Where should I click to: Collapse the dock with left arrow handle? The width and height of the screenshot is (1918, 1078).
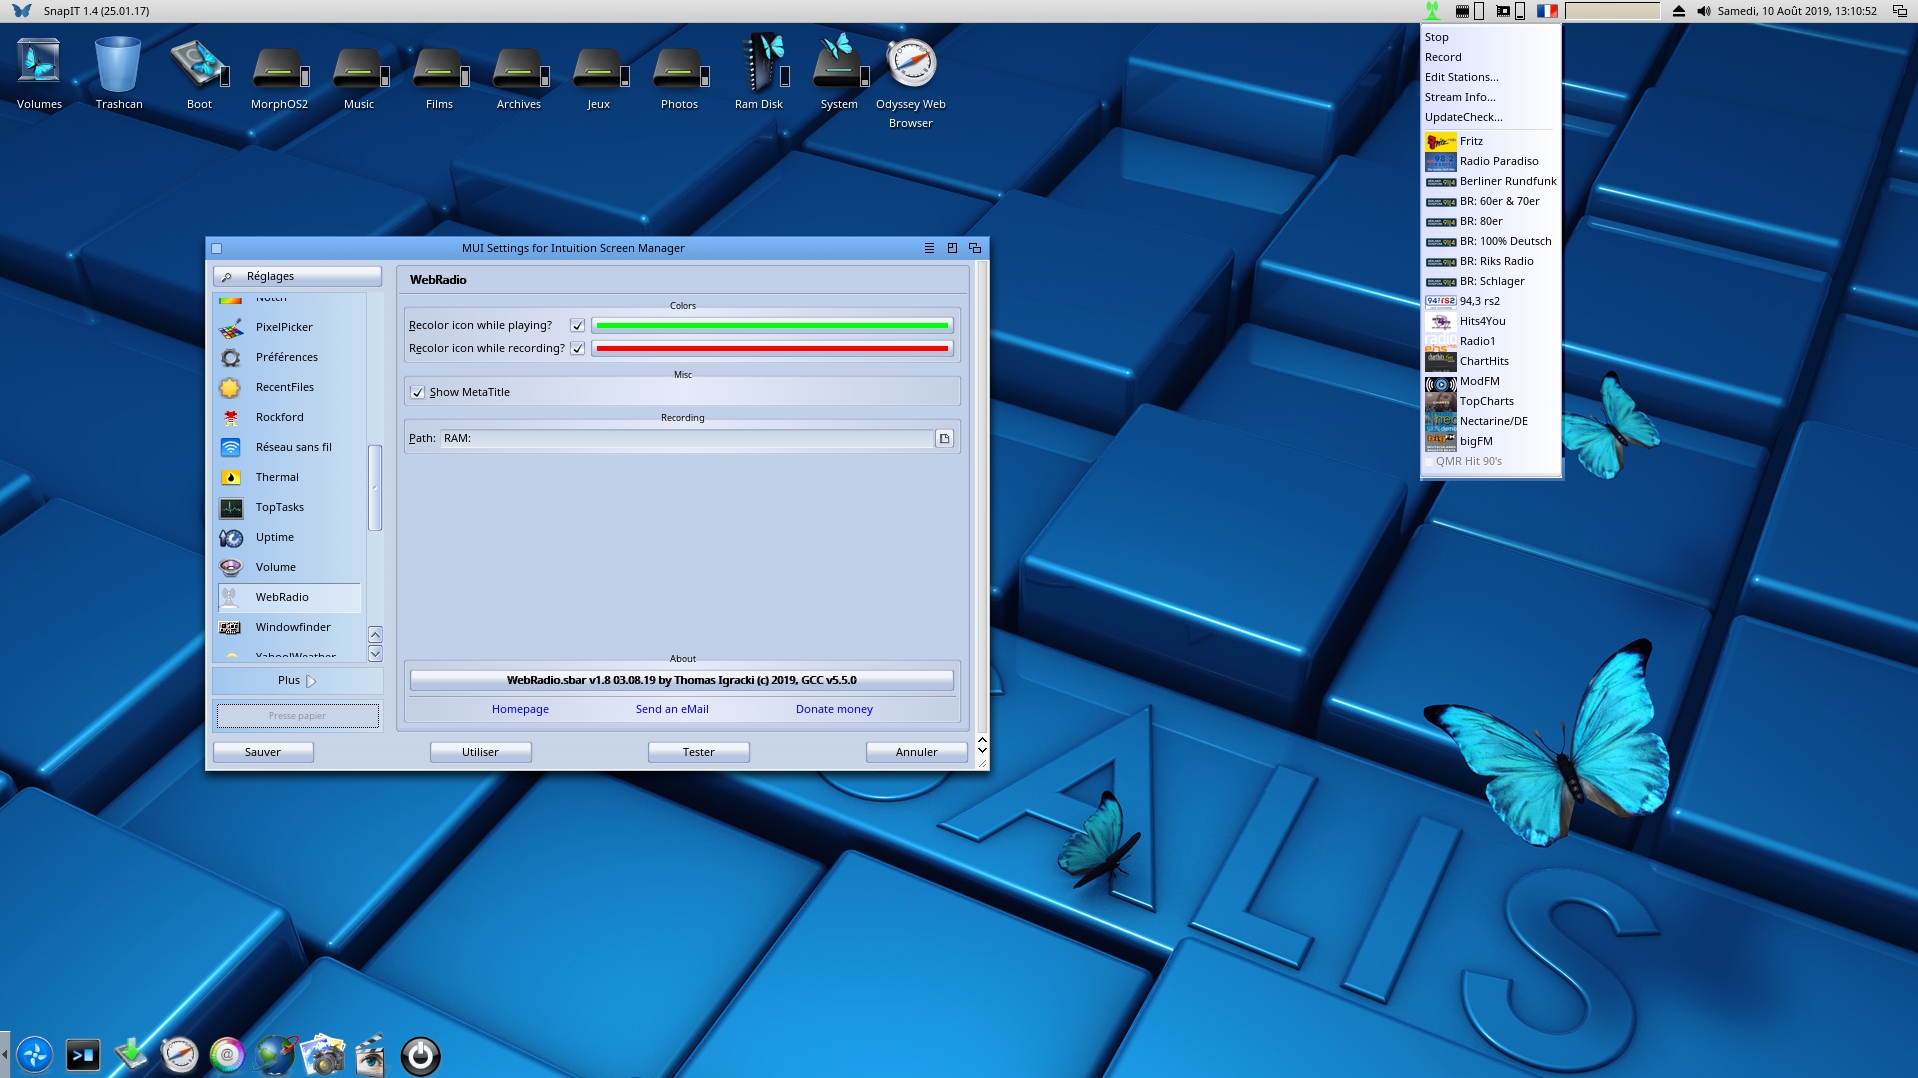pos(4,1055)
